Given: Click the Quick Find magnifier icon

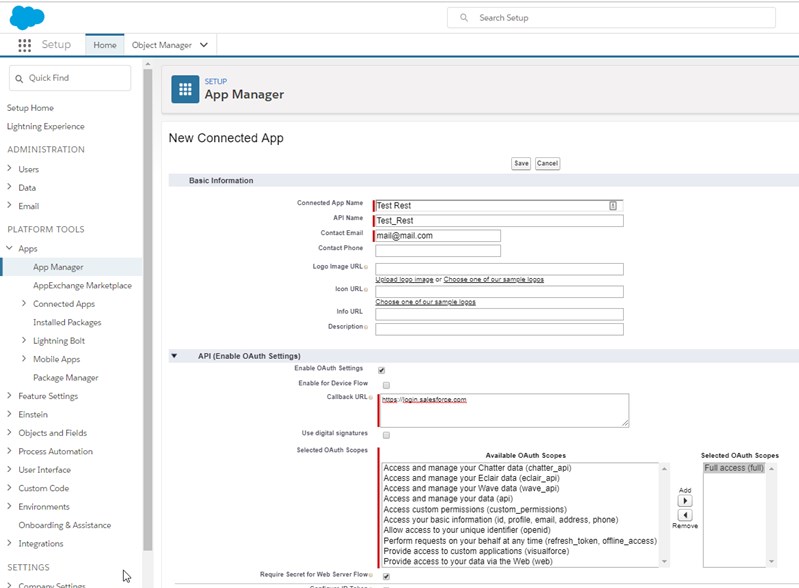Looking at the screenshot, I should 19,78.
